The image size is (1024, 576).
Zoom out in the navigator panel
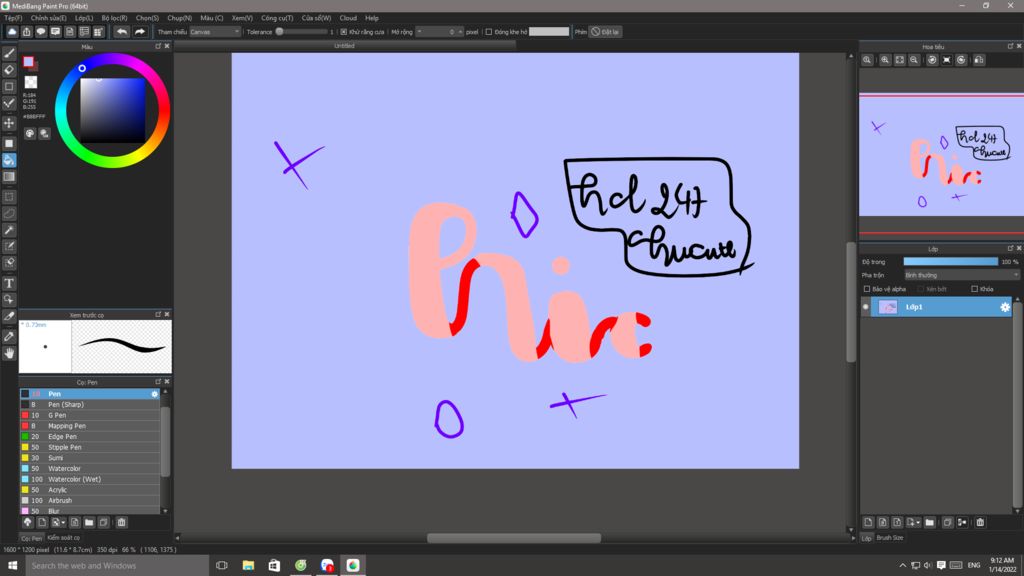click(914, 60)
